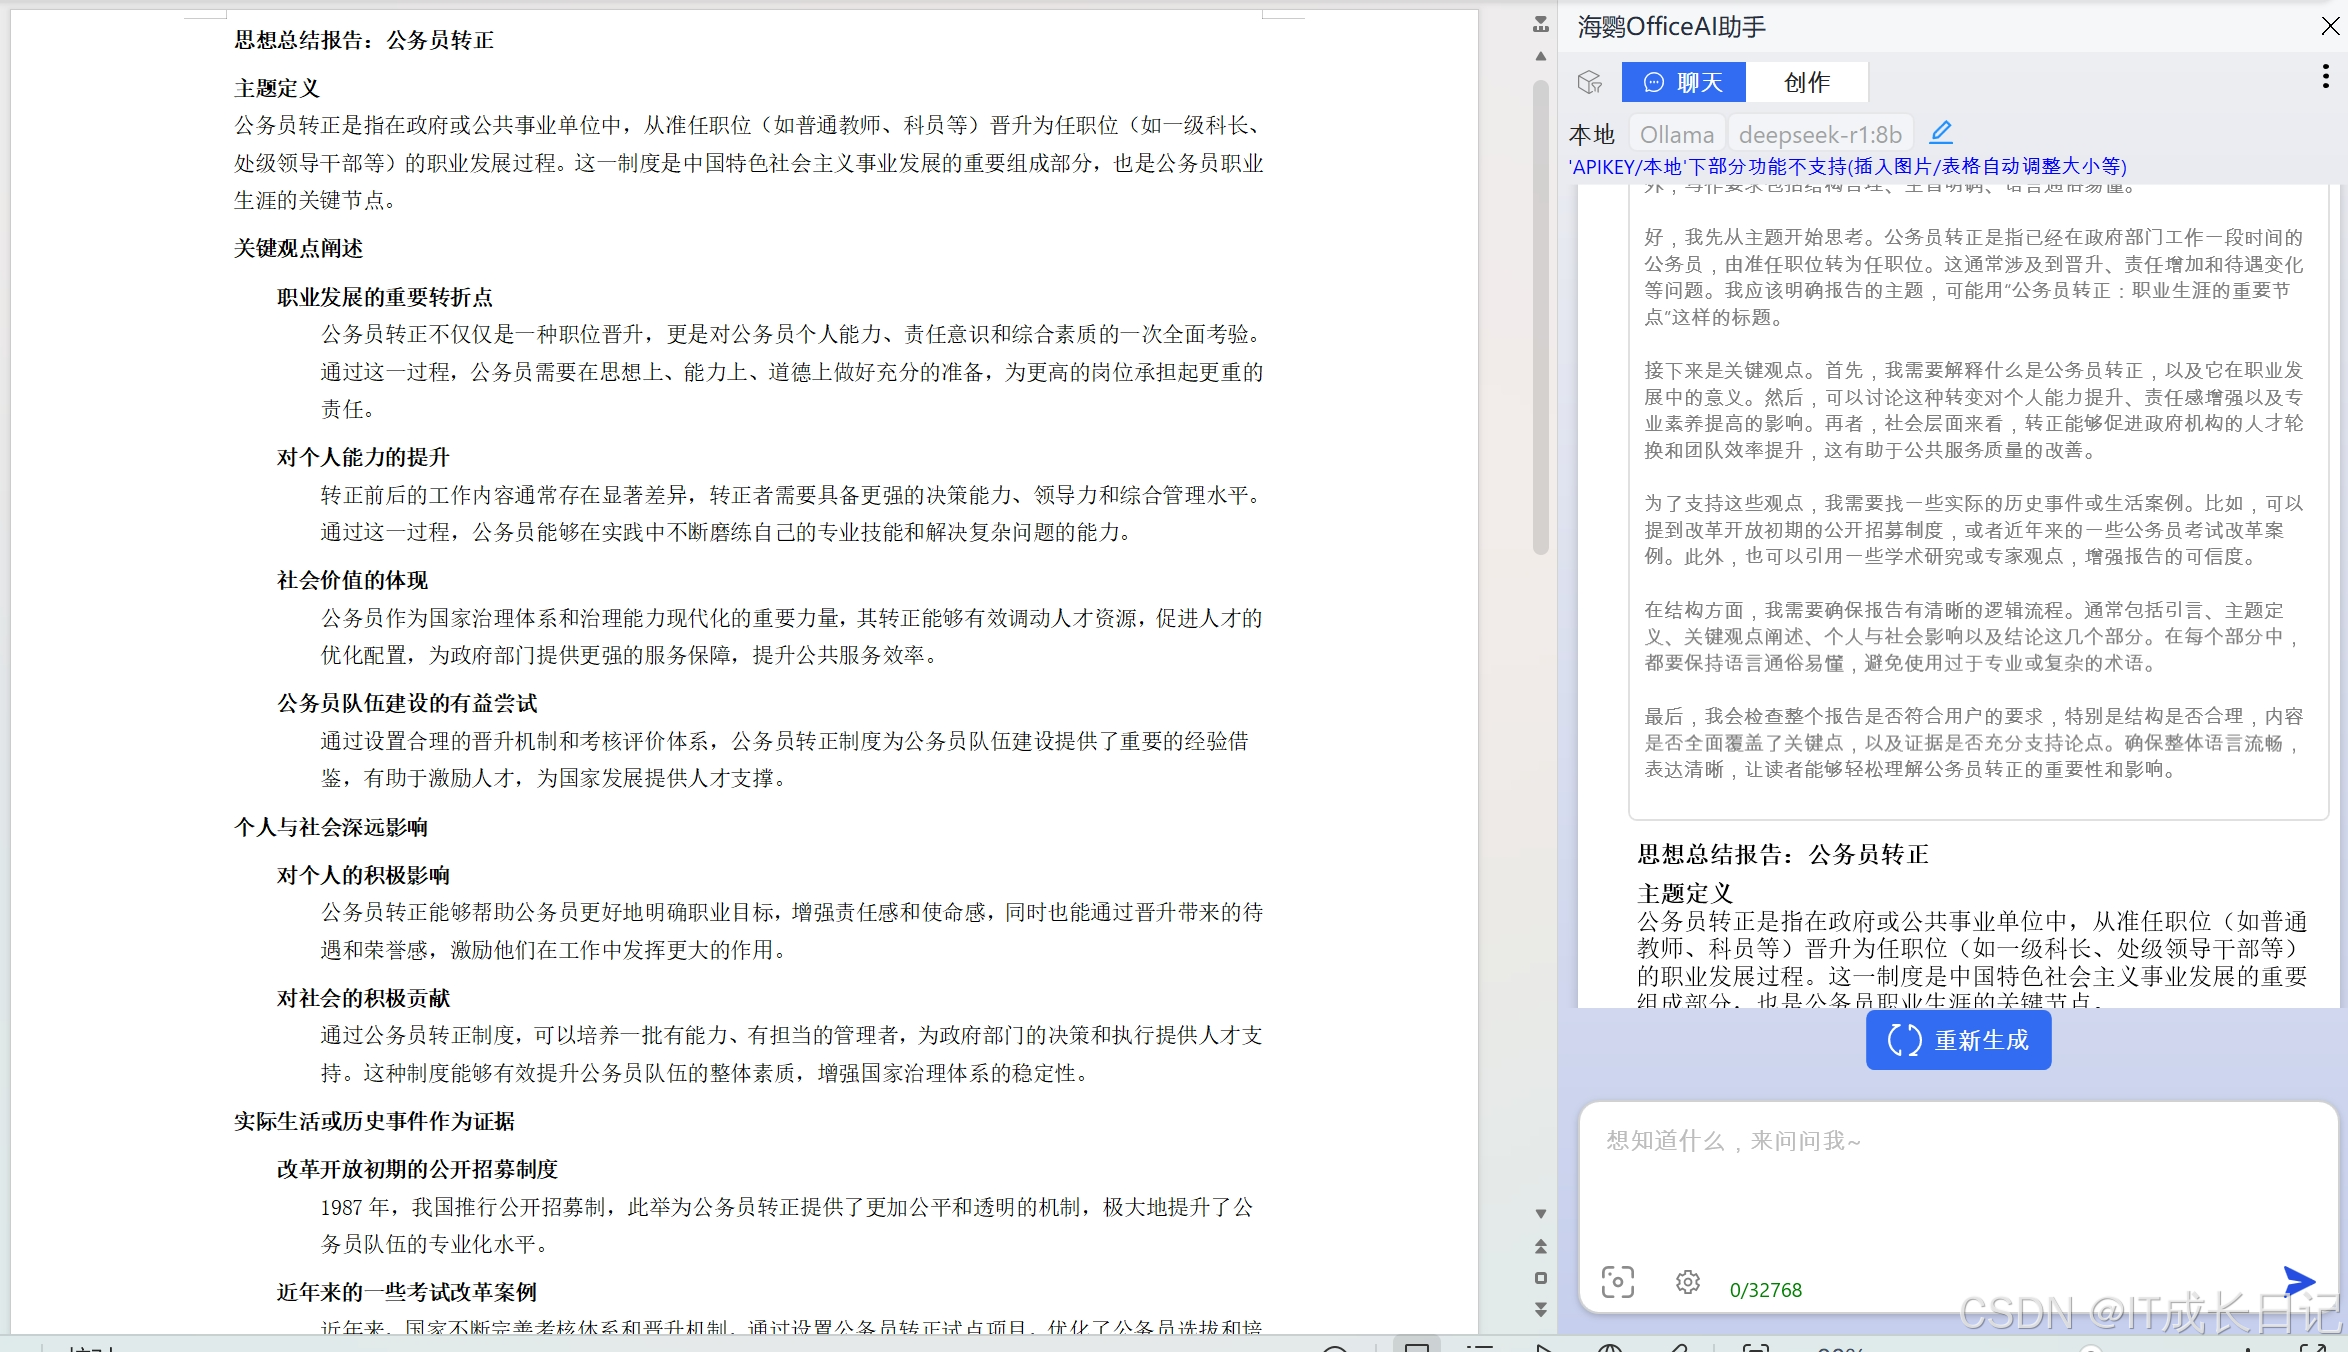Switch to the 创作 tab

1806,82
